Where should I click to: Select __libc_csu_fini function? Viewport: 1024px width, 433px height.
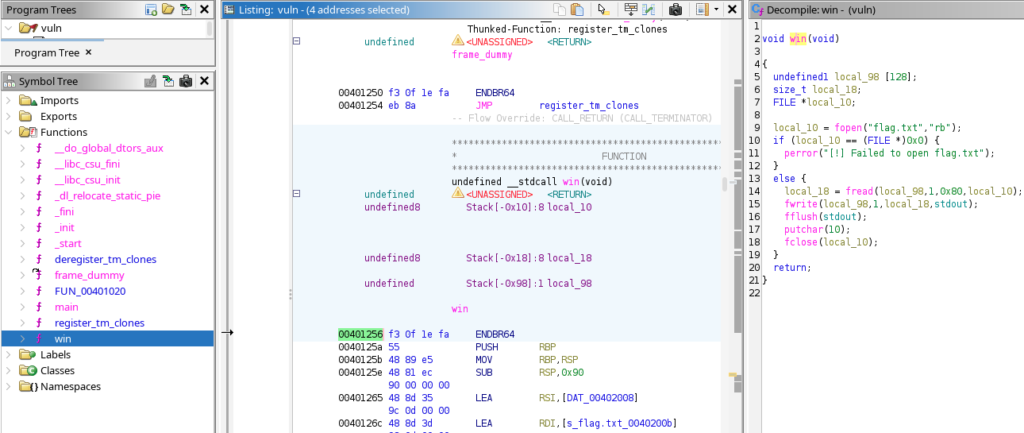point(87,164)
